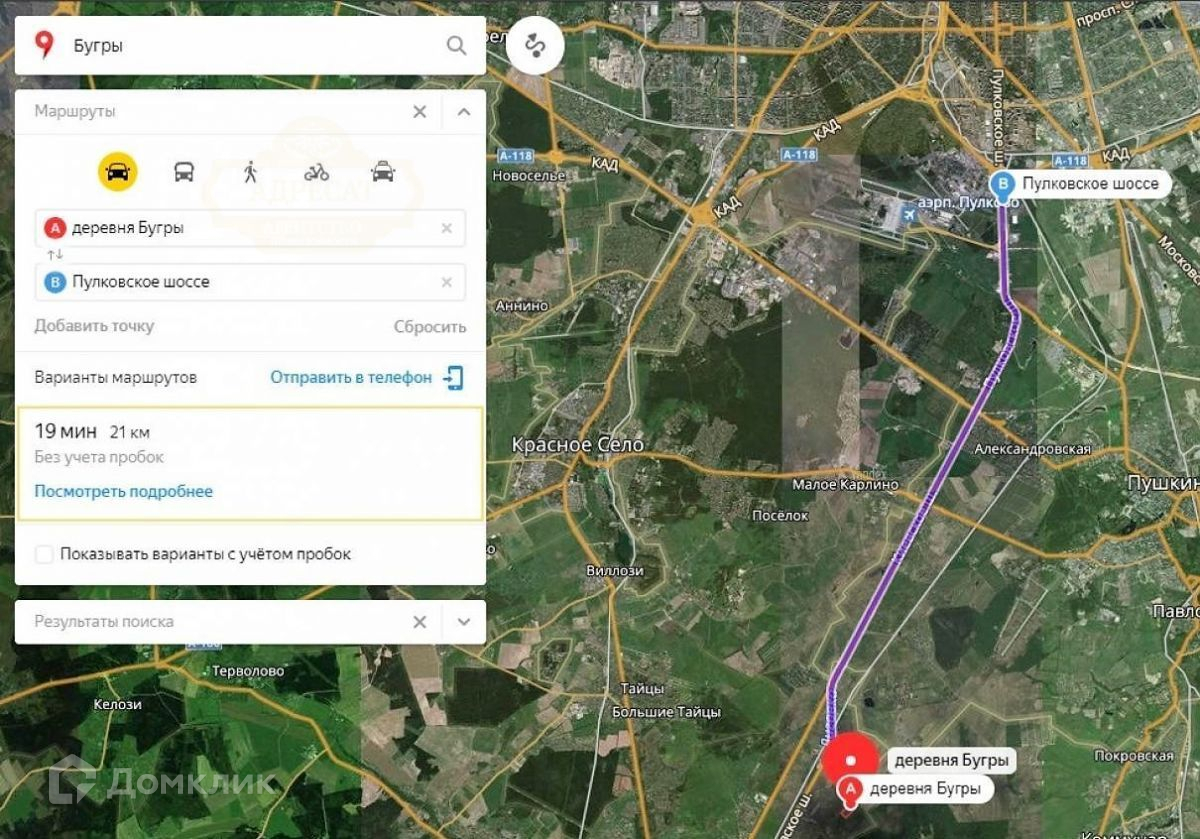Click the upper деревня Бугры map label
The height and width of the screenshot is (839, 1200).
tap(951, 760)
